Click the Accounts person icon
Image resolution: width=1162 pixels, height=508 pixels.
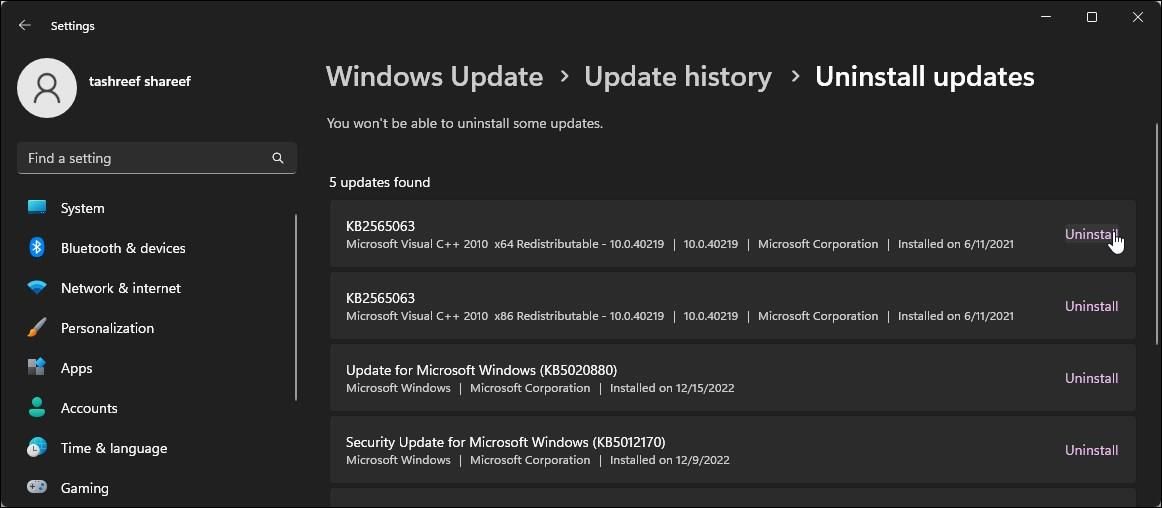tap(37, 408)
